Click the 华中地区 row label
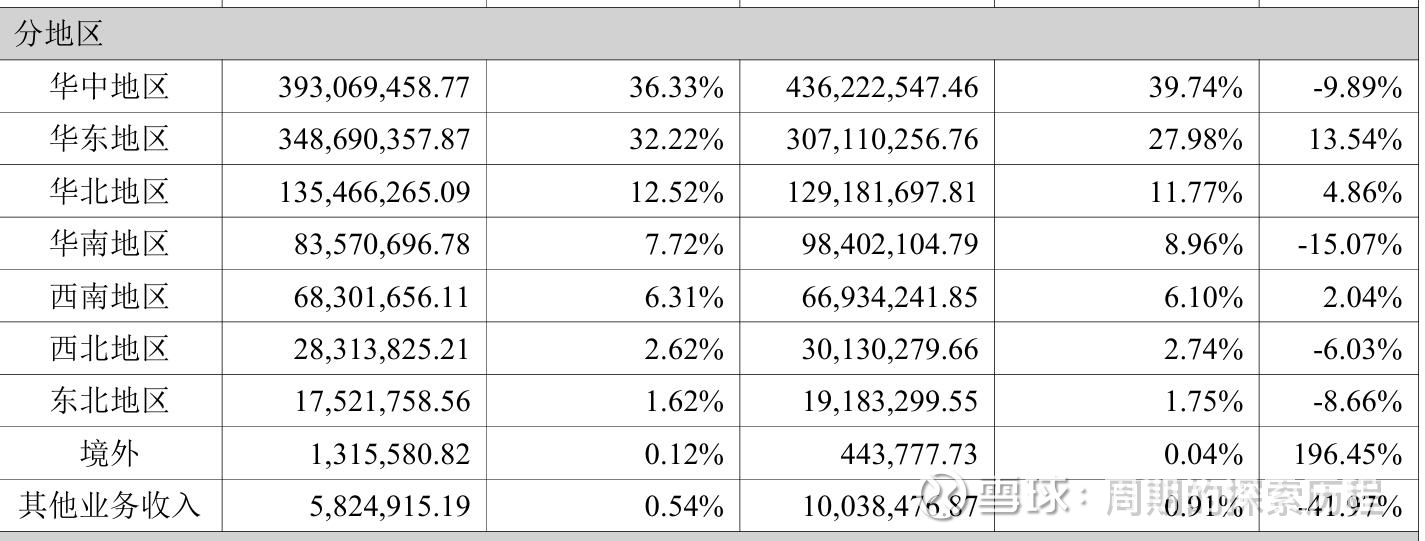The height and width of the screenshot is (541, 1425). (x=110, y=87)
